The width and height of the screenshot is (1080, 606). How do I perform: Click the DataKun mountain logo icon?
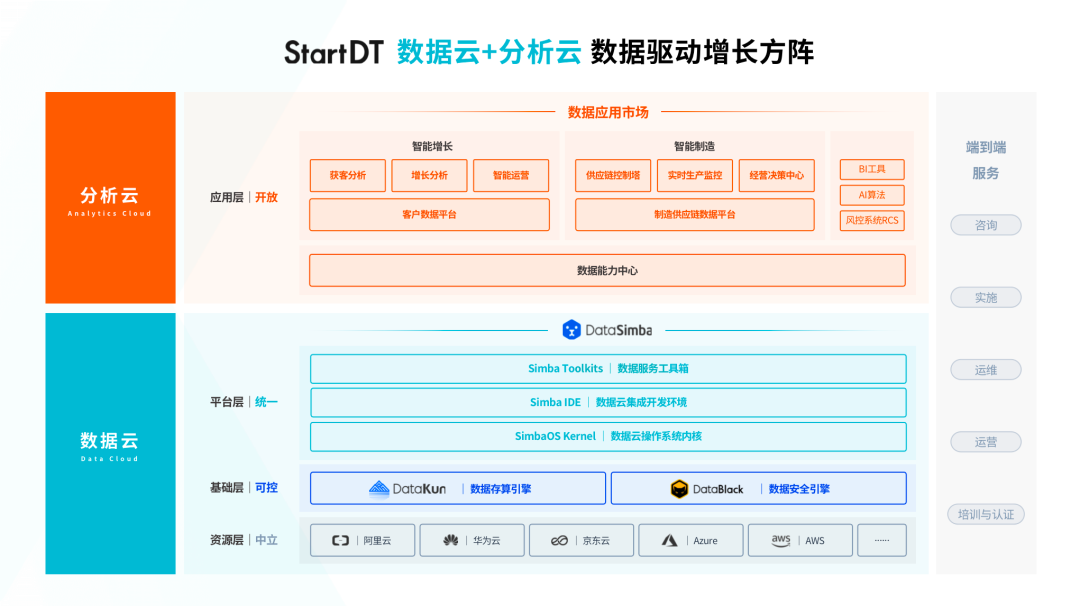[x=381, y=487]
